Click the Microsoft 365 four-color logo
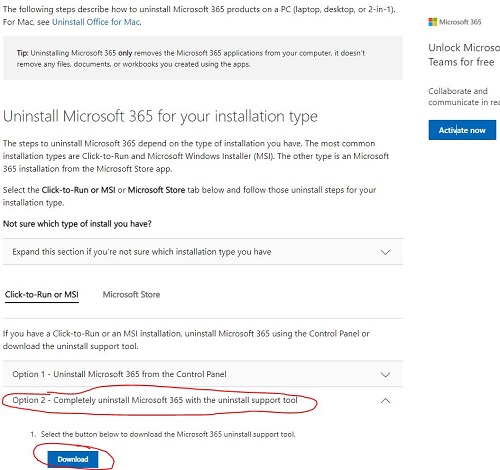This screenshot has width=500, height=470. tap(432, 22)
